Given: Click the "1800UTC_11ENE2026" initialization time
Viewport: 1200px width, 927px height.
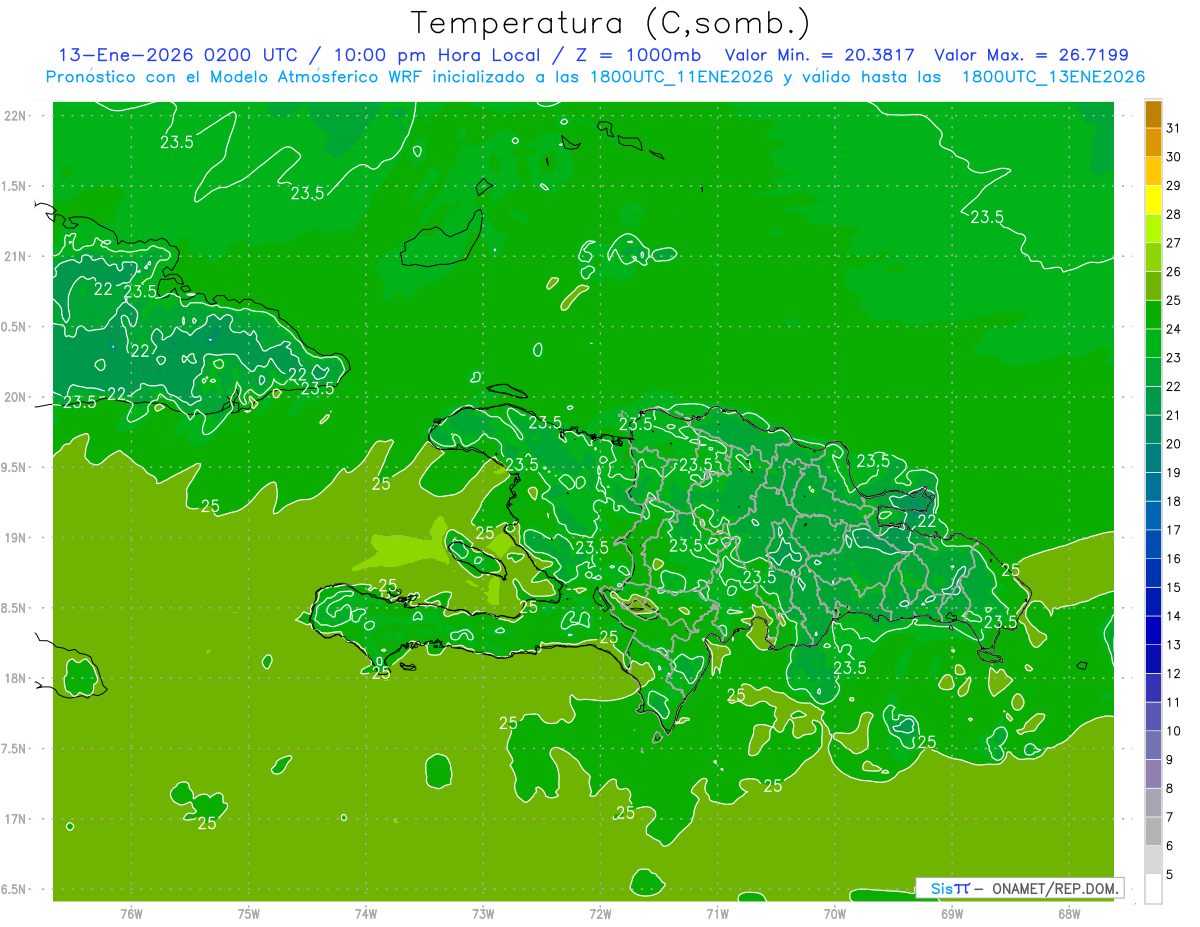Looking at the screenshot, I should (681, 77).
